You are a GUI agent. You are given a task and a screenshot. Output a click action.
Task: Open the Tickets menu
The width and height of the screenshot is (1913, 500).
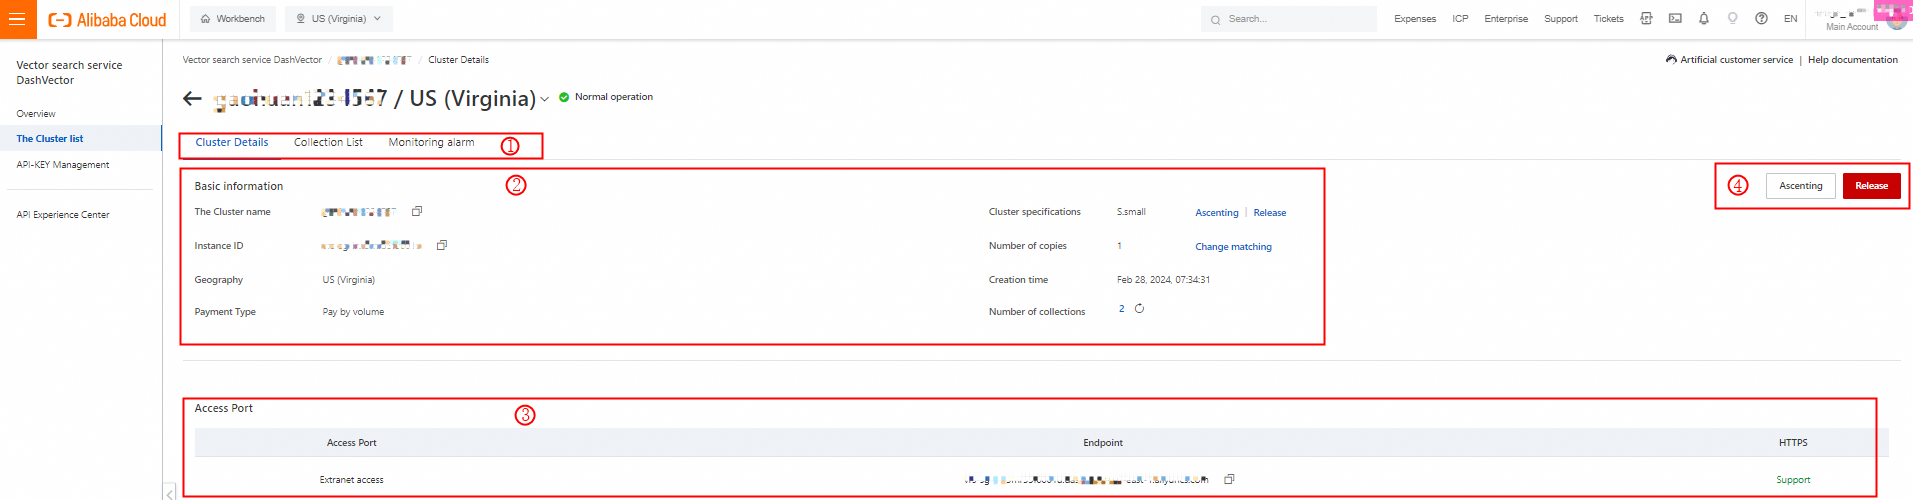(x=1608, y=19)
